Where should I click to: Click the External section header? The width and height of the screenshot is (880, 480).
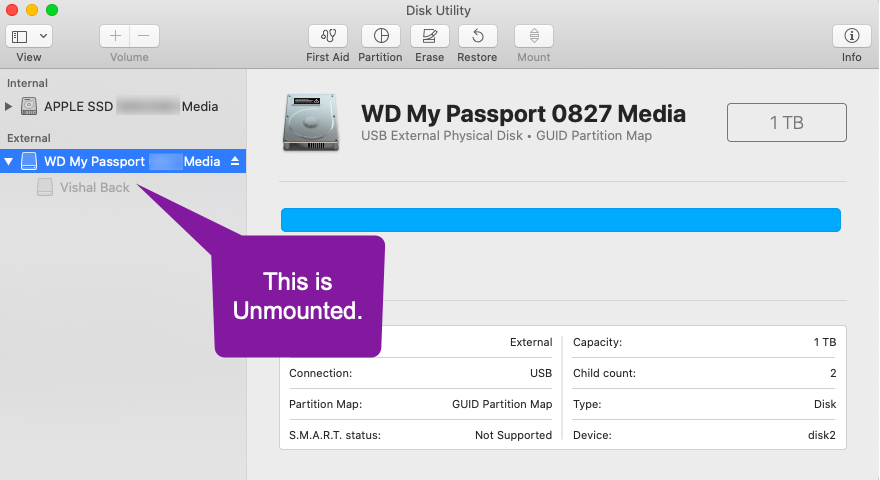[29, 138]
